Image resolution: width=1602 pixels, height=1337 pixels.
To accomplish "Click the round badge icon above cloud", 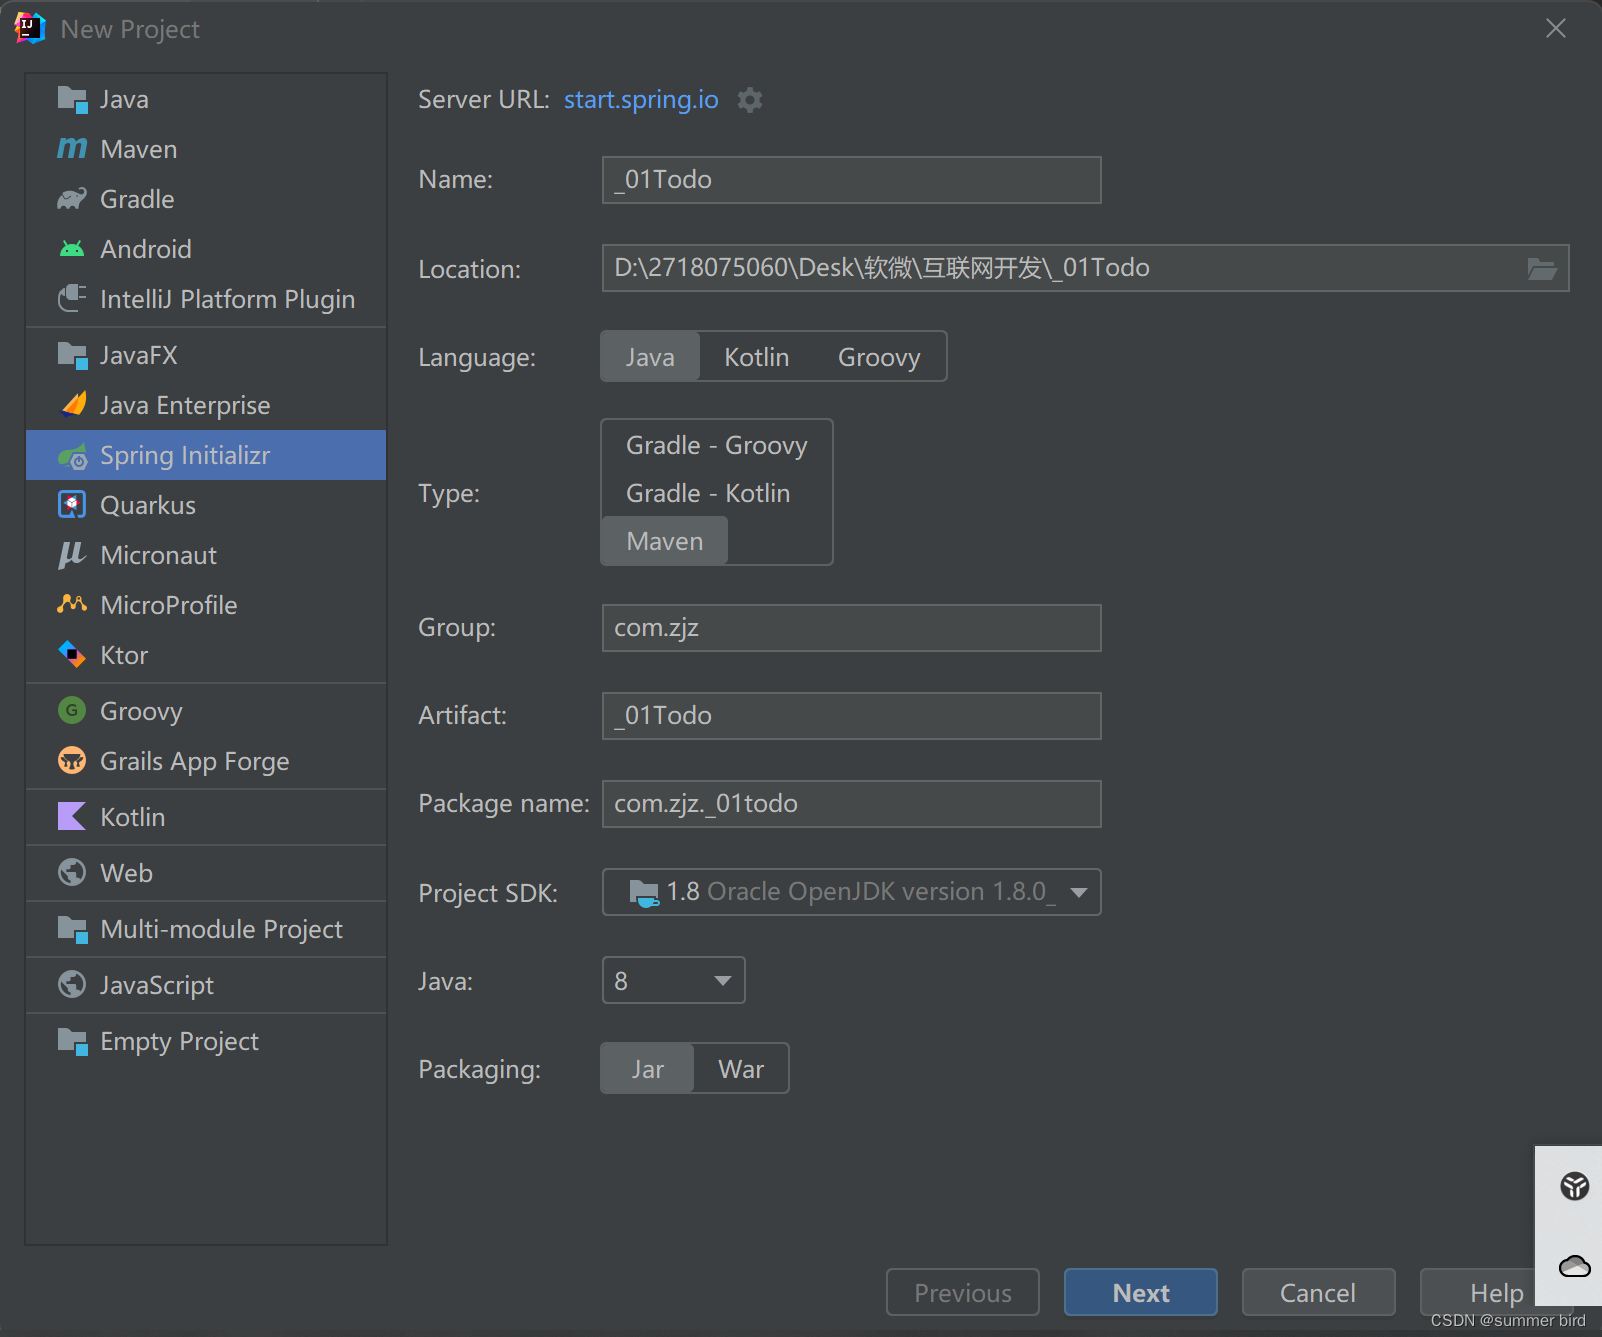I will click(x=1575, y=1187).
